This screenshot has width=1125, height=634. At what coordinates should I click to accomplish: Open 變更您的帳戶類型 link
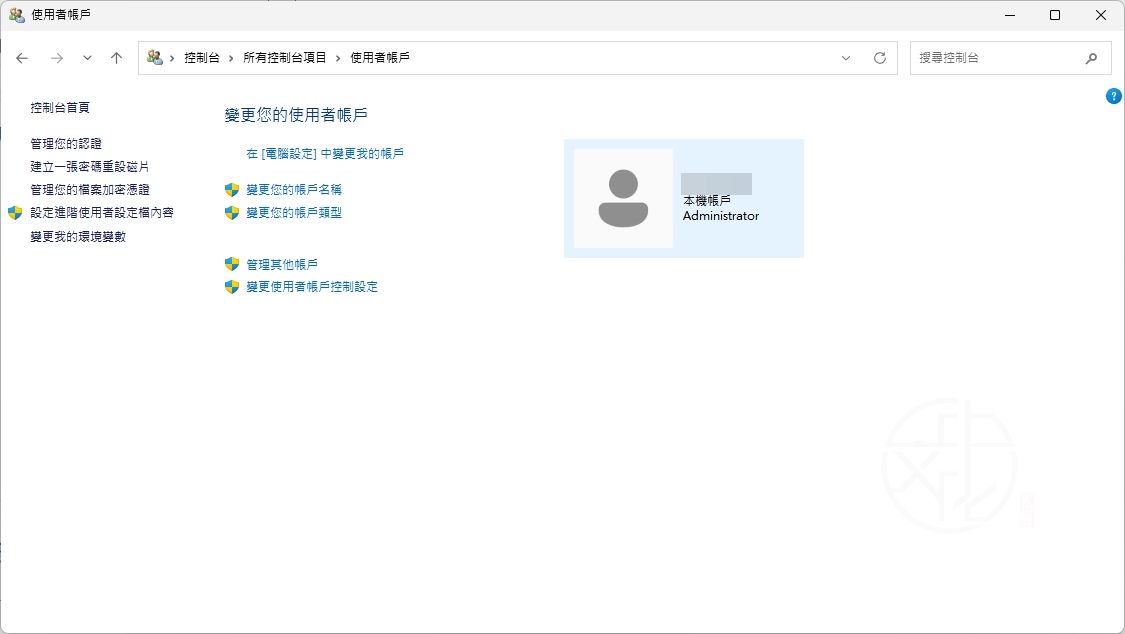tap(294, 212)
